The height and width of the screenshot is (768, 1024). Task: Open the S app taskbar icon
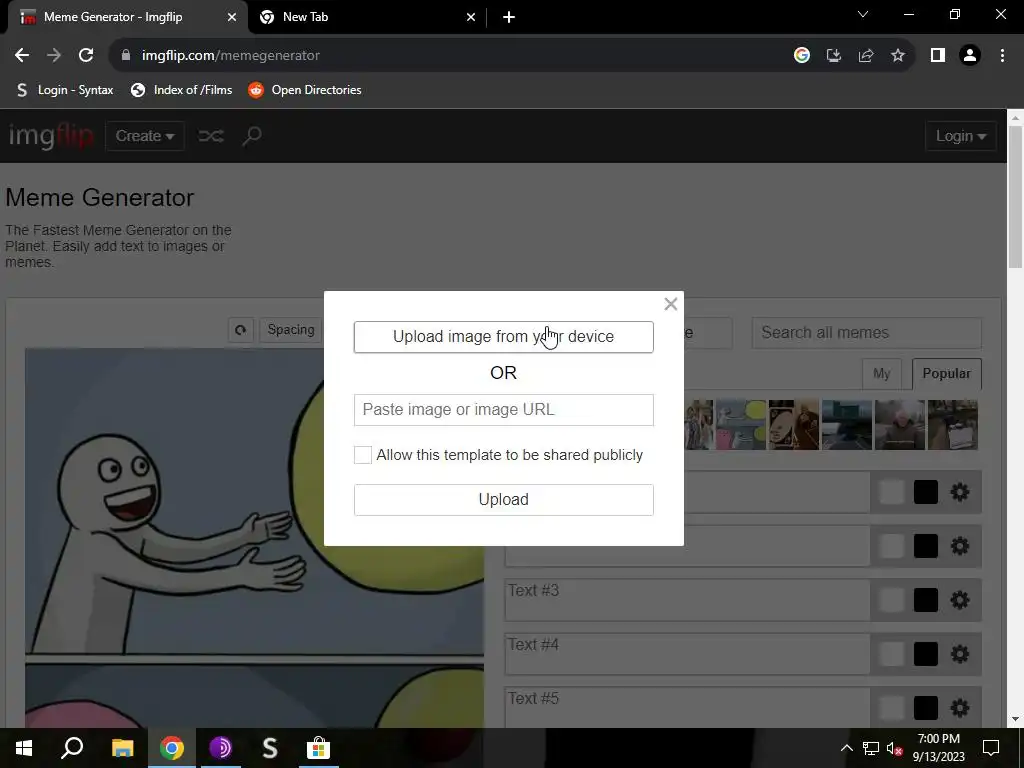click(270, 748)
